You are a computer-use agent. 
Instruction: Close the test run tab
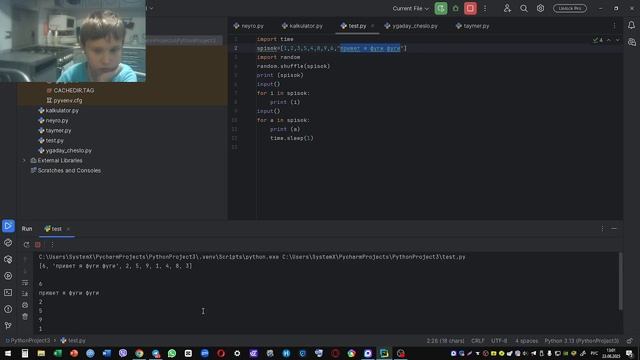pos(68,229)
